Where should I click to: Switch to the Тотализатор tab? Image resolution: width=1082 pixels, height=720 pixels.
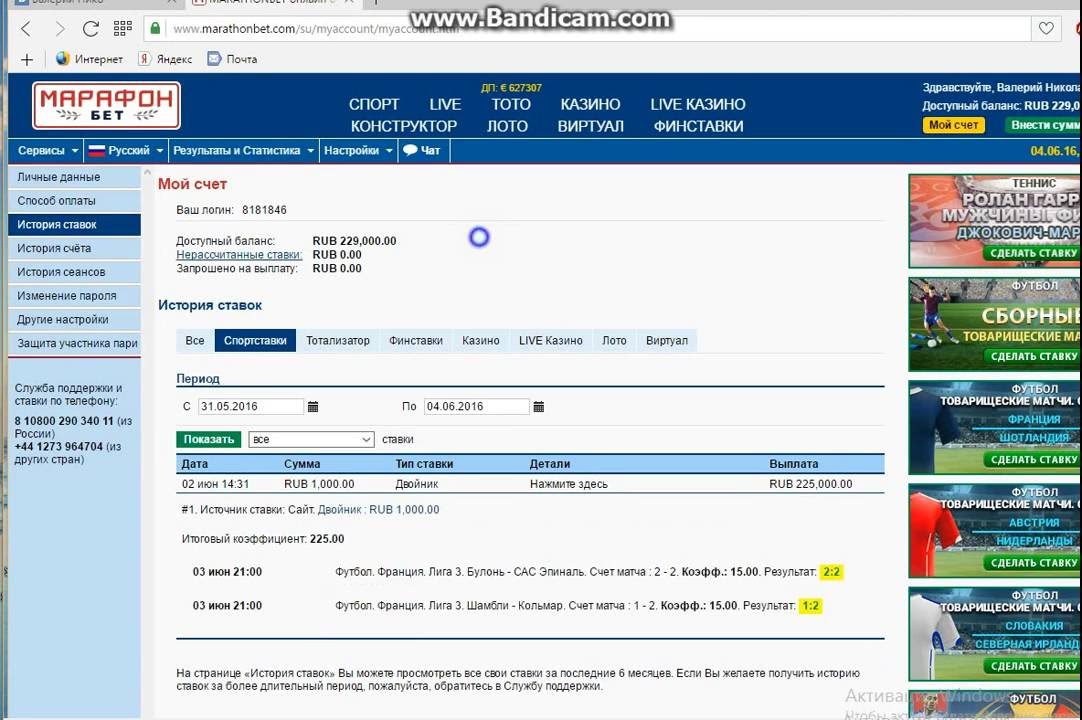[x=337, y=341]
